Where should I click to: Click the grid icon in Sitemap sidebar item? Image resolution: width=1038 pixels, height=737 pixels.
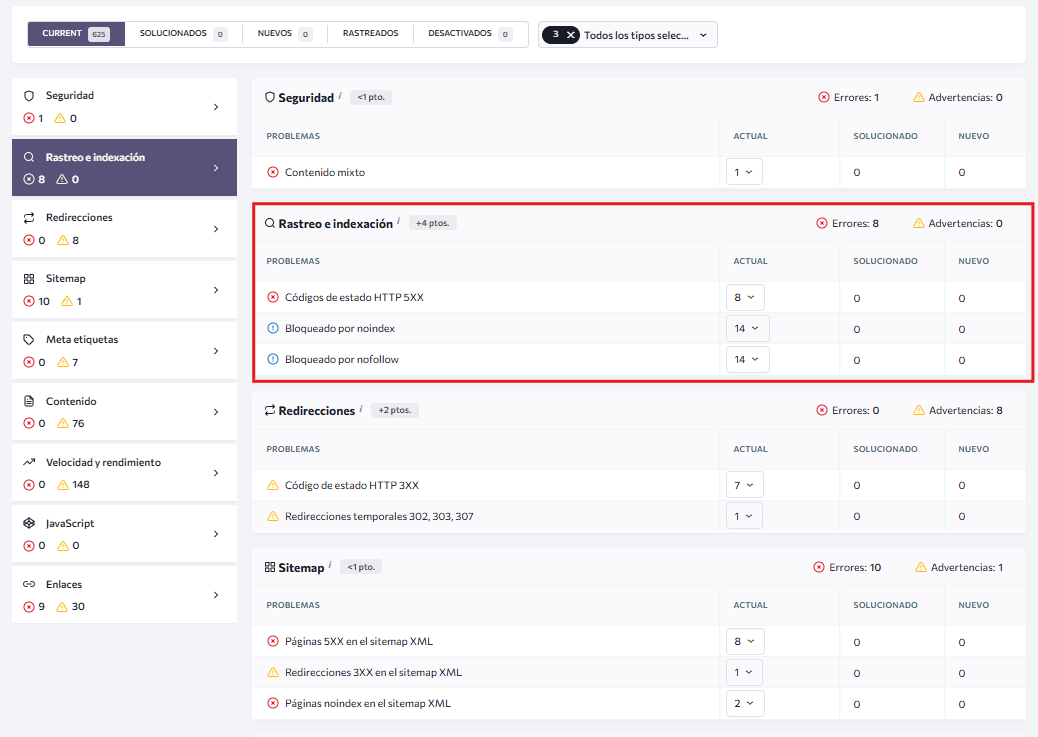click(x=29, y=279)
